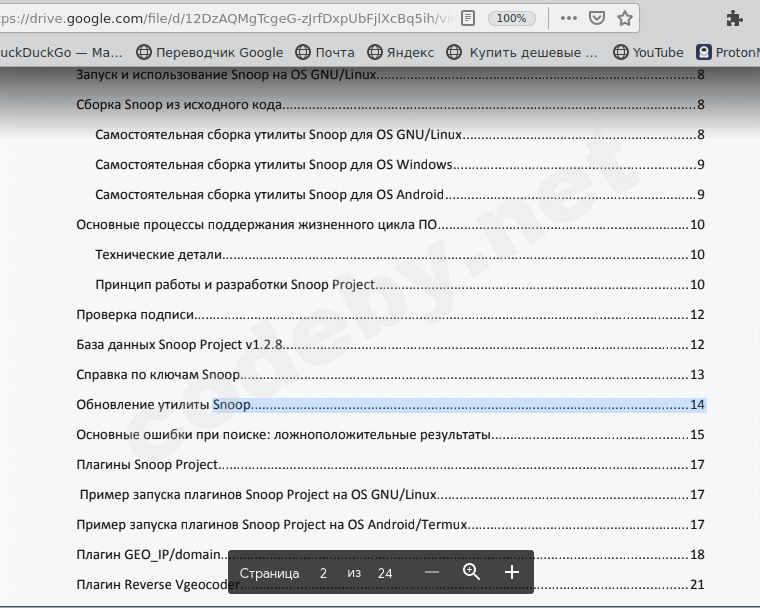The width and height of the screenshot is (760, 608).
Task: Click 'Плагин GEO_IP/domain' contents entry
Action: pyautogui.click(x=390, y=555)
